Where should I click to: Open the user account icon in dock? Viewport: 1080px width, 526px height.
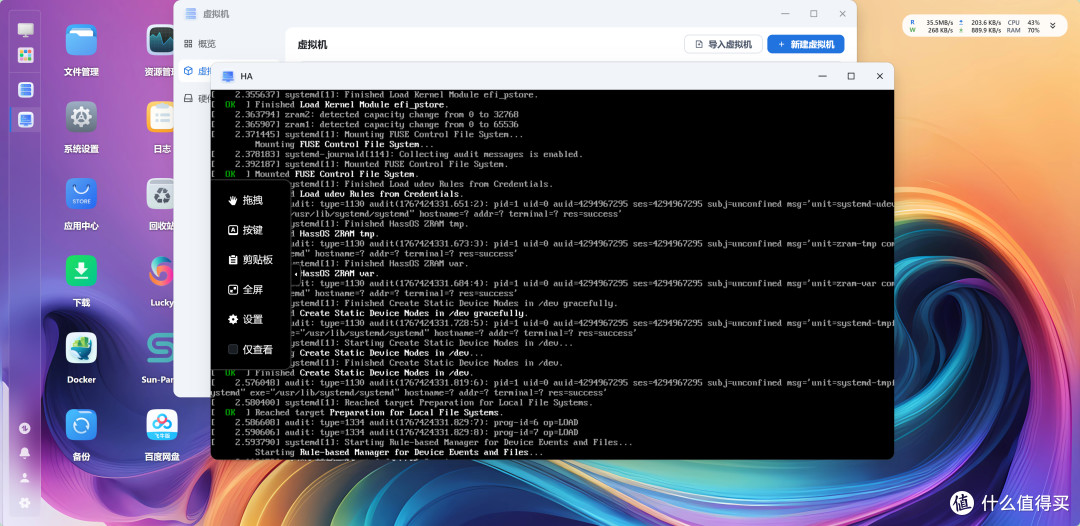tap(25, 477)
